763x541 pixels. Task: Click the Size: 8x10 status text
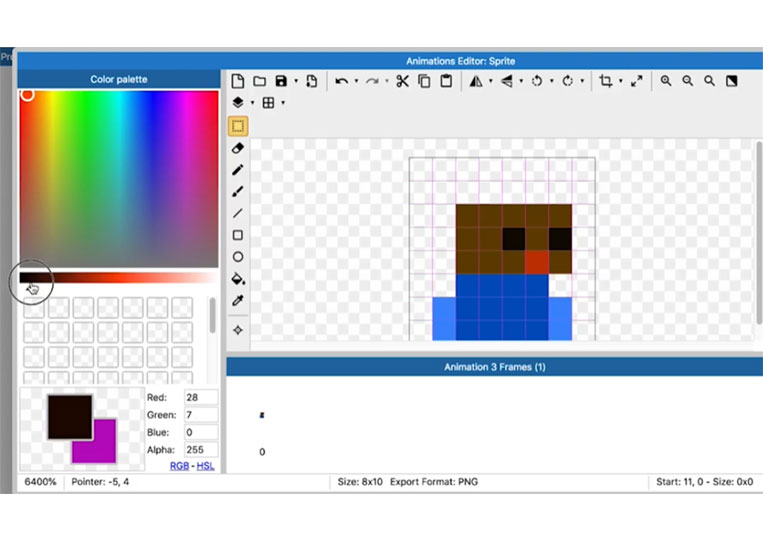pyautogui.click(x=360, y=482)
